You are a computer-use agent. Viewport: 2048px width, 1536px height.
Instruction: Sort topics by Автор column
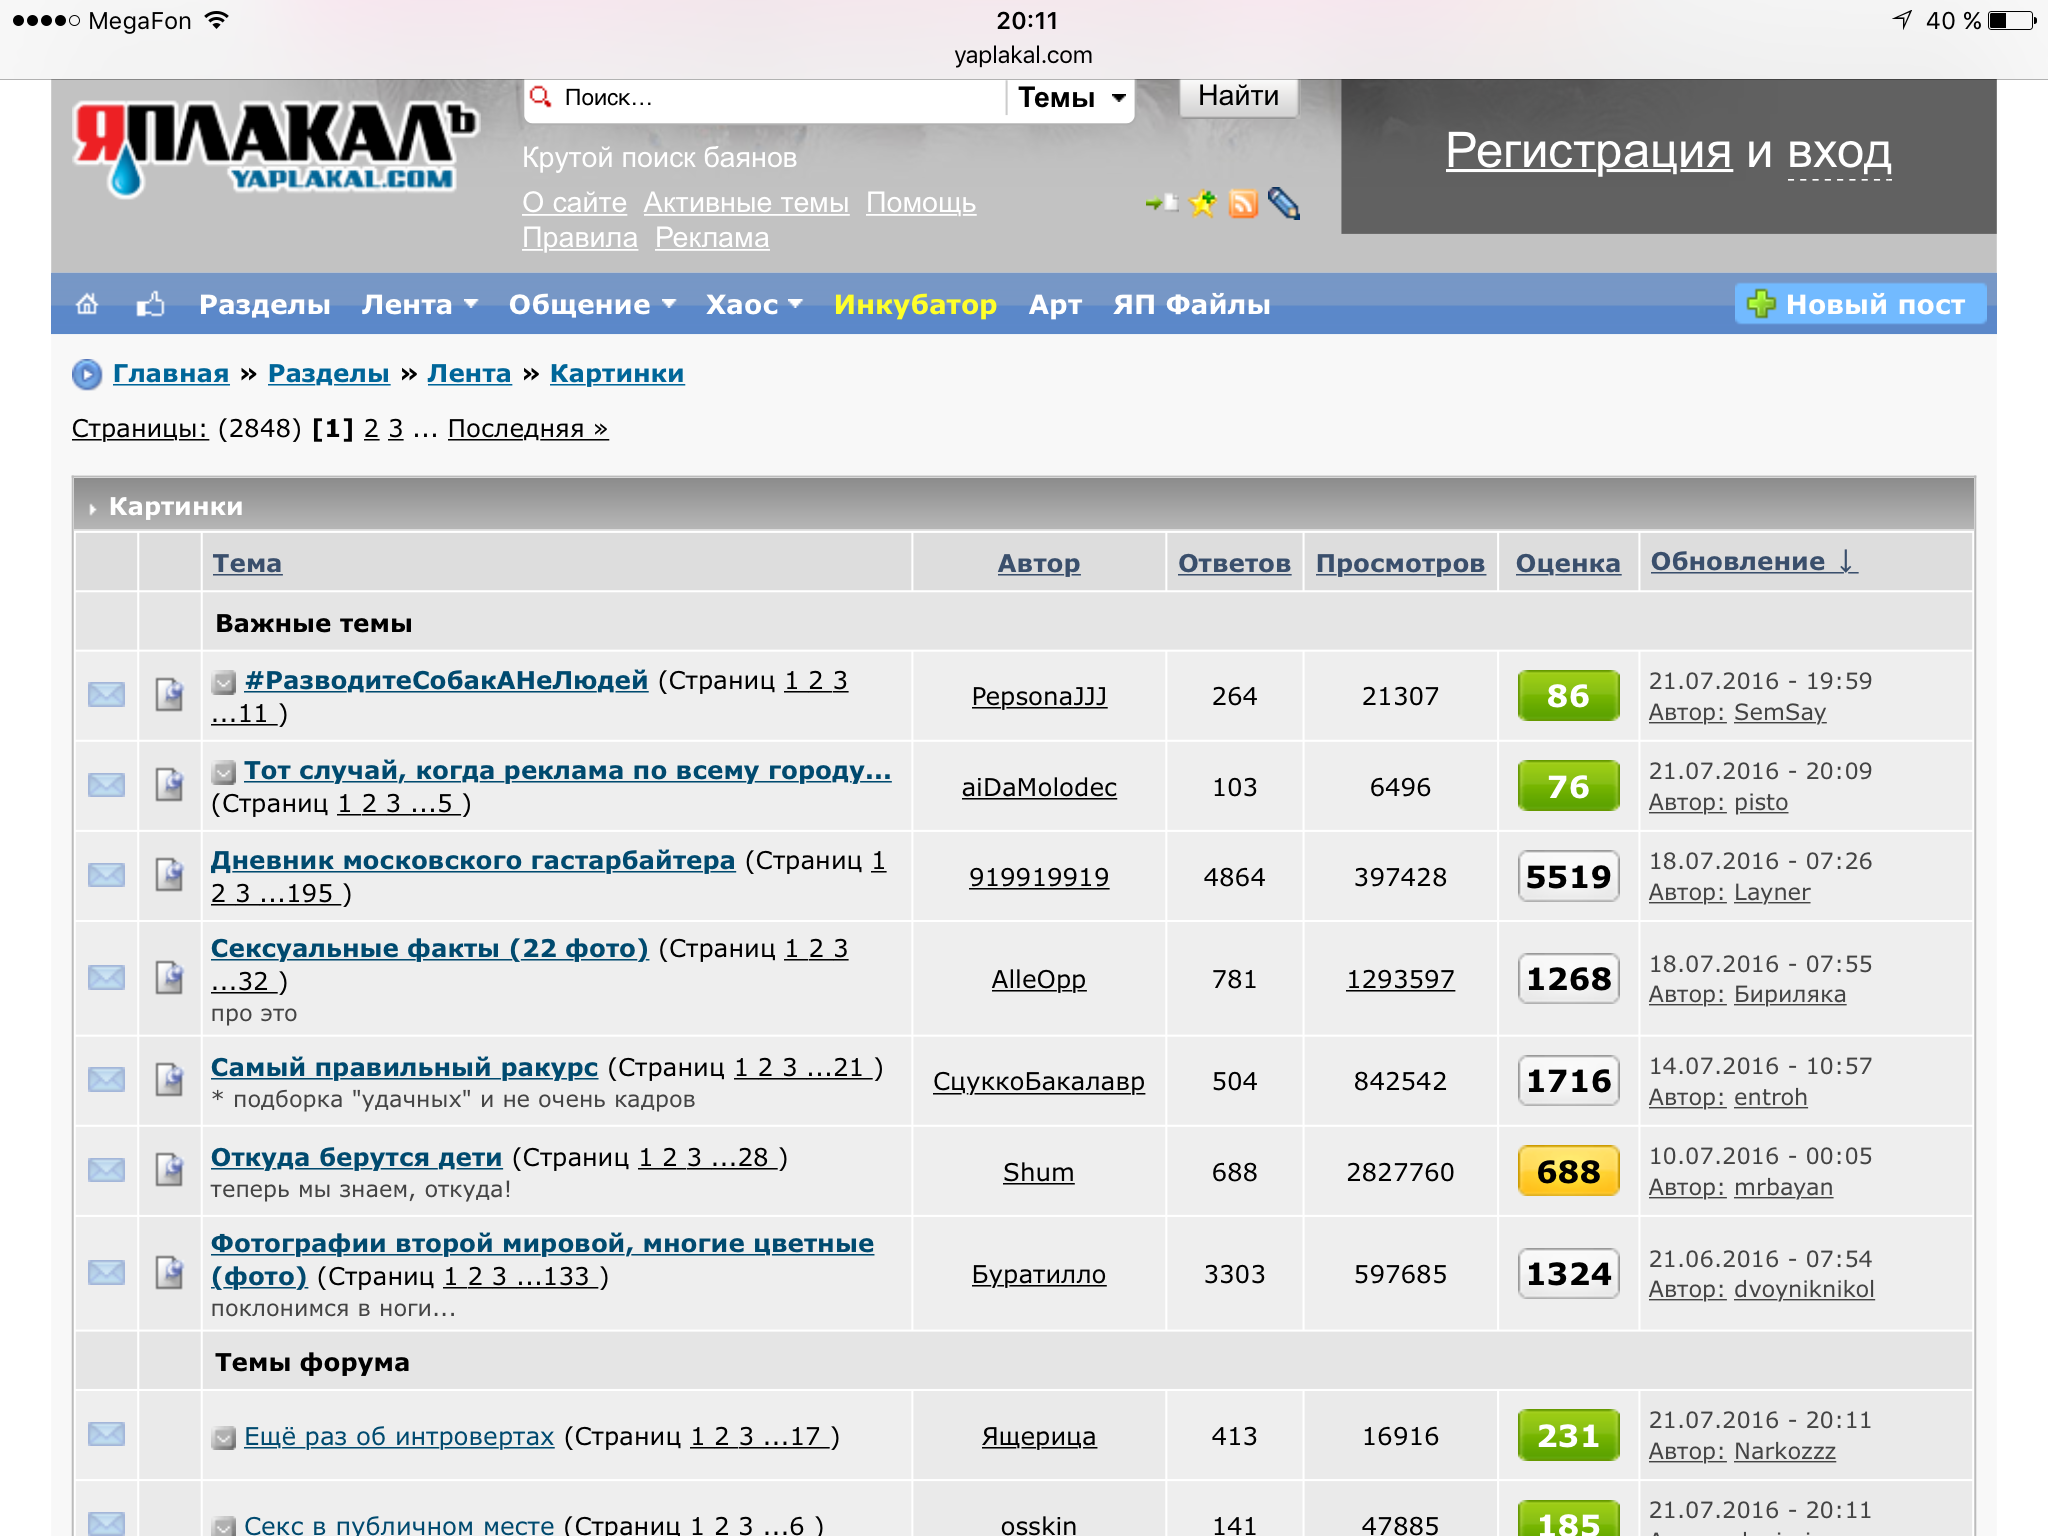point(1038,563)
